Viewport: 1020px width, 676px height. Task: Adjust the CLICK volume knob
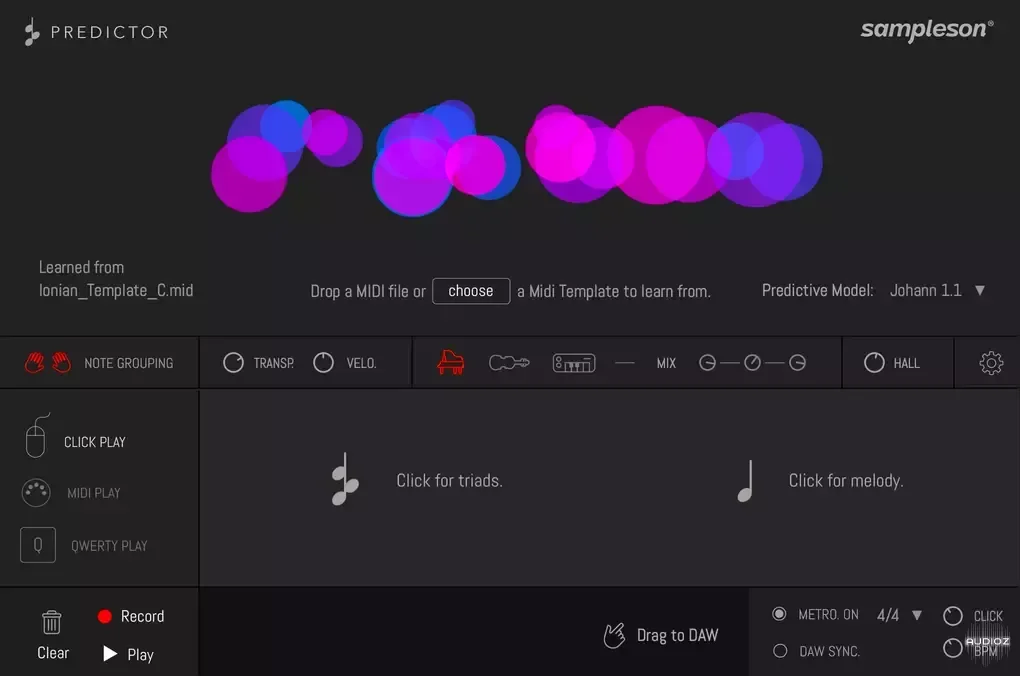tap(953, 615)
